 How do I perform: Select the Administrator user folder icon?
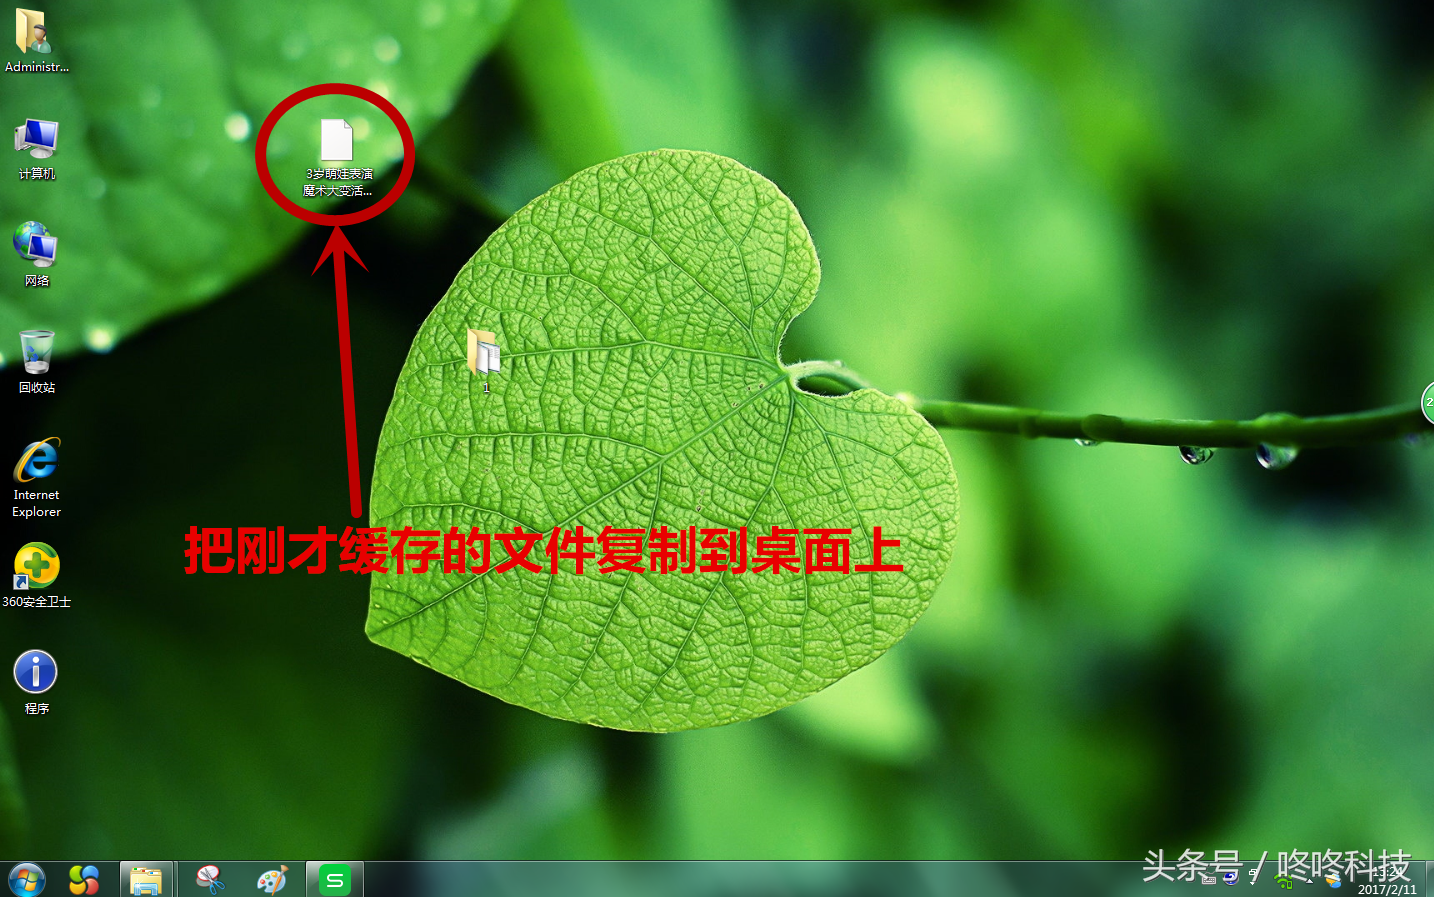pos(36,41)
